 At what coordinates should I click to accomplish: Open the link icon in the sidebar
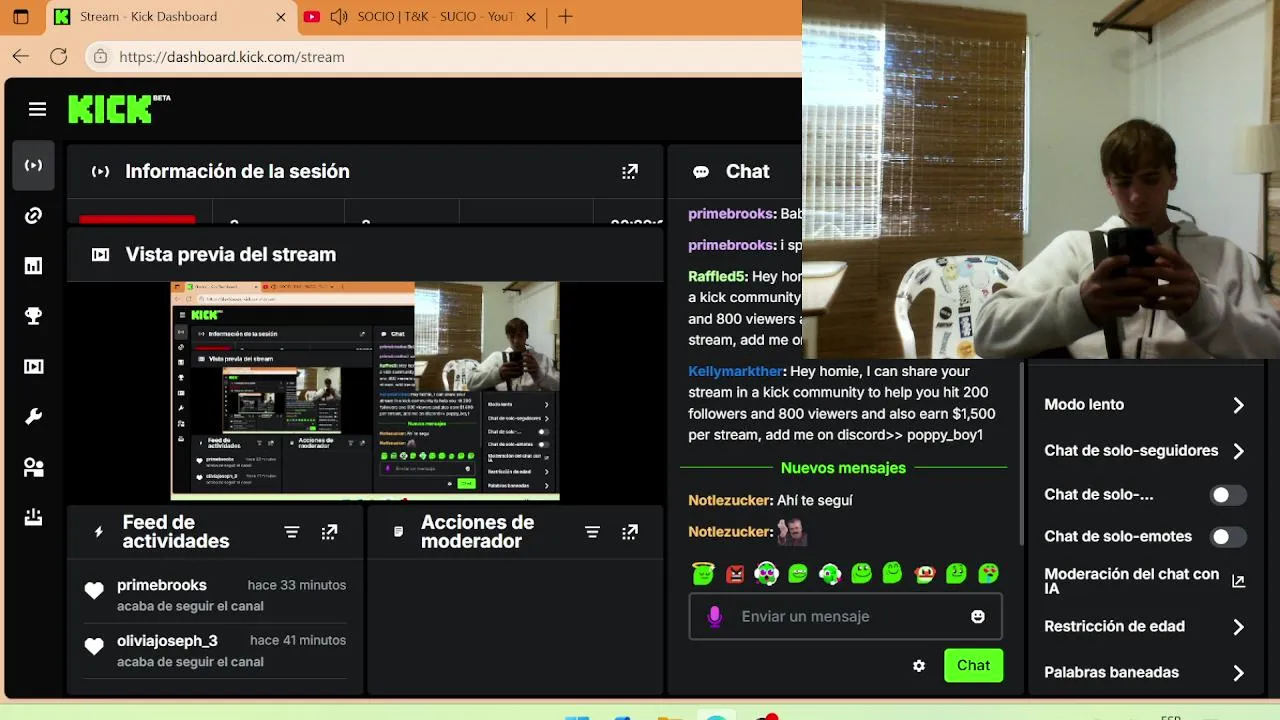[x=33, y=215]
